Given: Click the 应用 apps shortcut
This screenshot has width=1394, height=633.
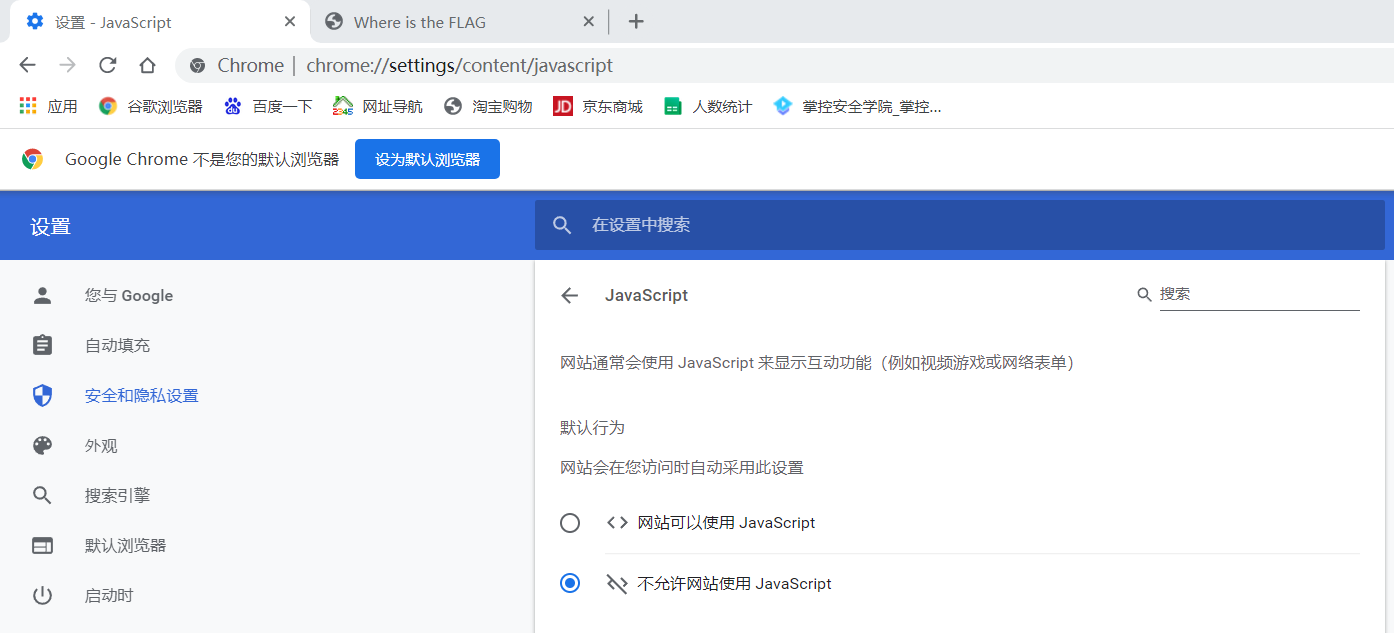Looking at the screenshot, I should click(47, 106).
